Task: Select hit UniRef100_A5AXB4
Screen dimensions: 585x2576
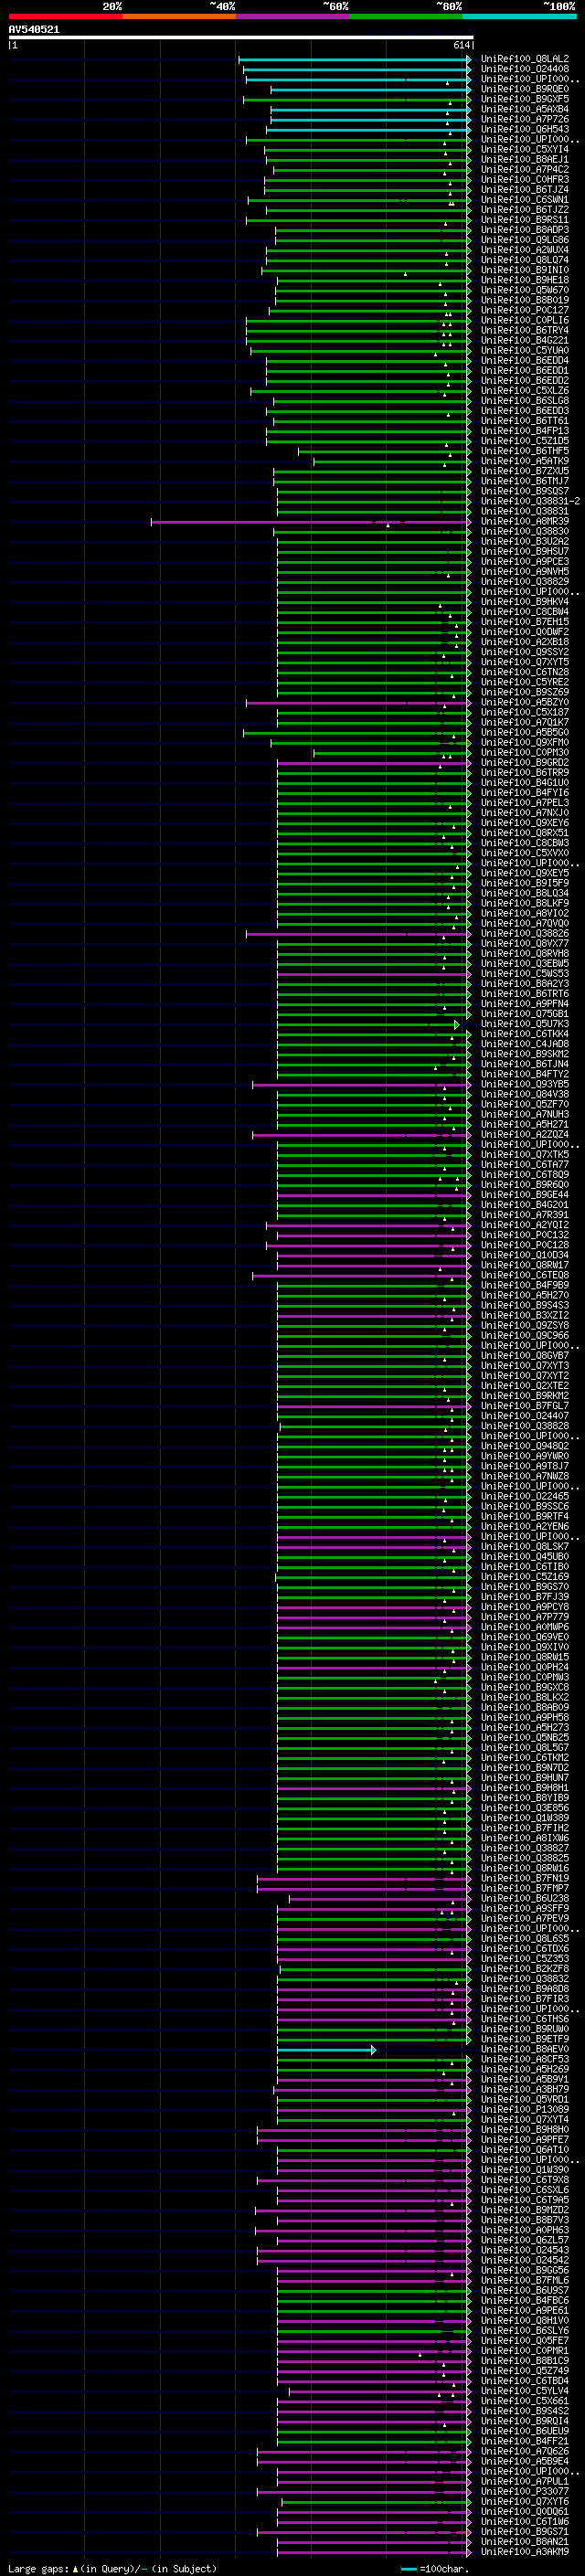Action: coord(524,109)
